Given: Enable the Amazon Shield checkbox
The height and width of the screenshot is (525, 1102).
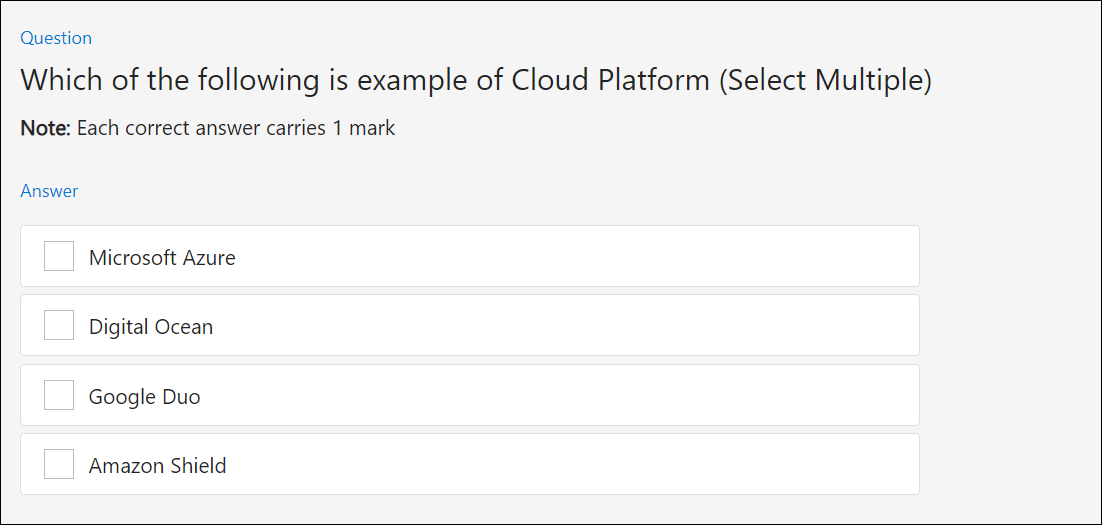Looking at the screenshot, I should coord(59,464).
